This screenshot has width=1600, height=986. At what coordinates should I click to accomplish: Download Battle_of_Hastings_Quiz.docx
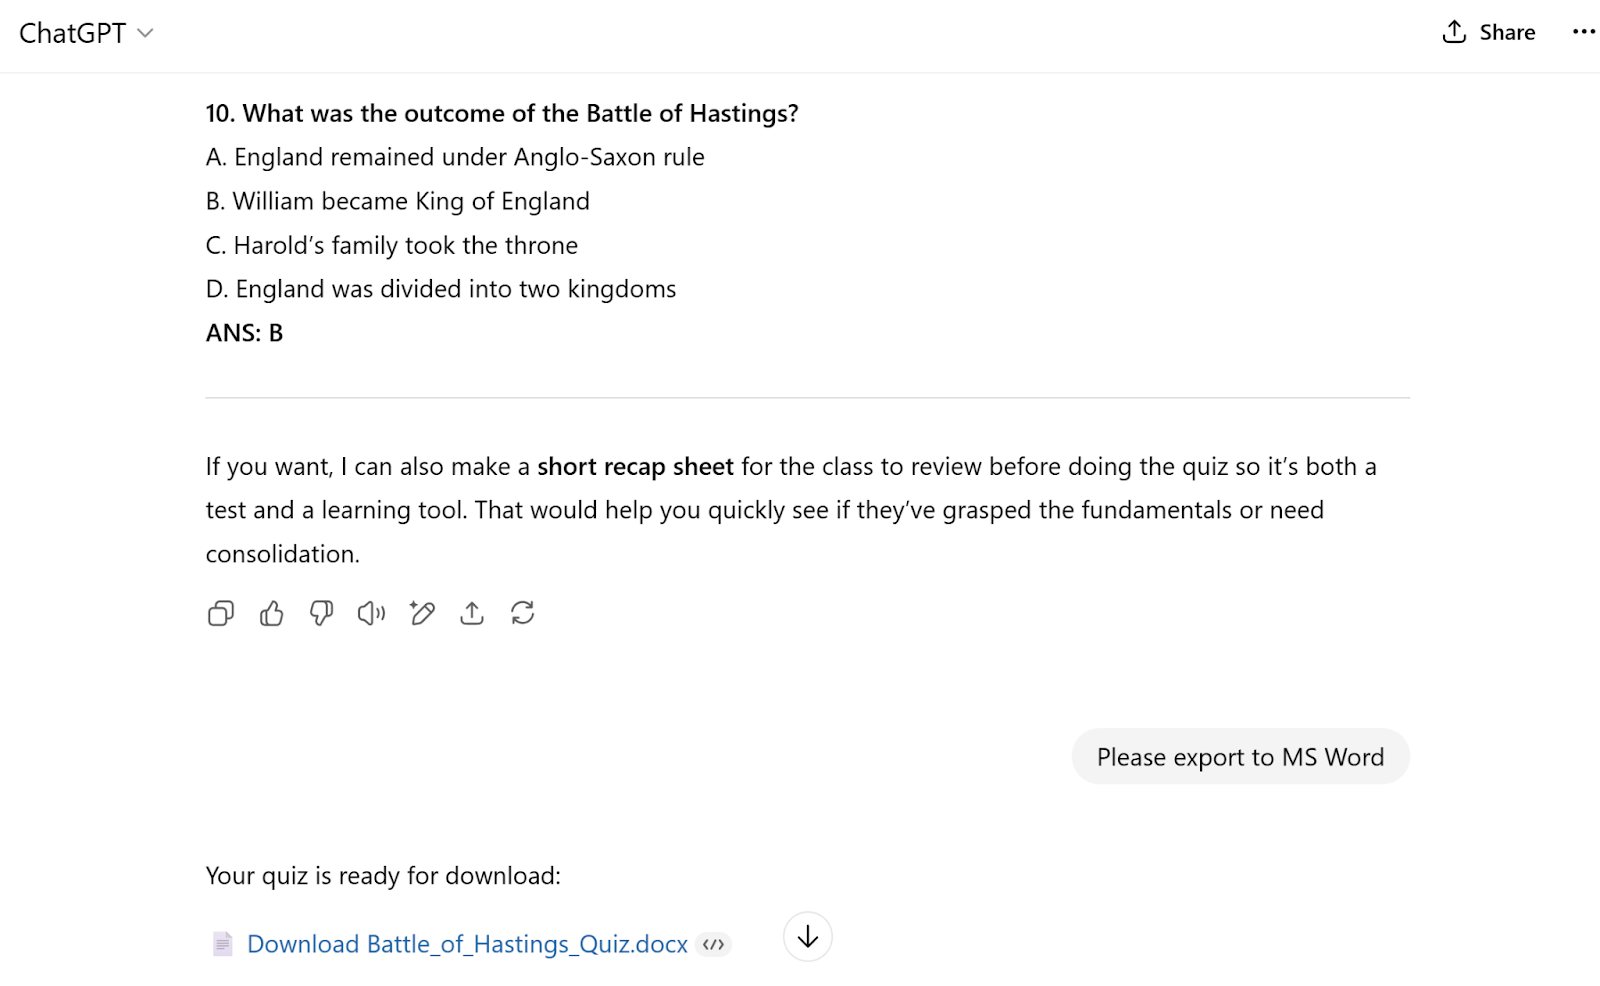(467, 943)
